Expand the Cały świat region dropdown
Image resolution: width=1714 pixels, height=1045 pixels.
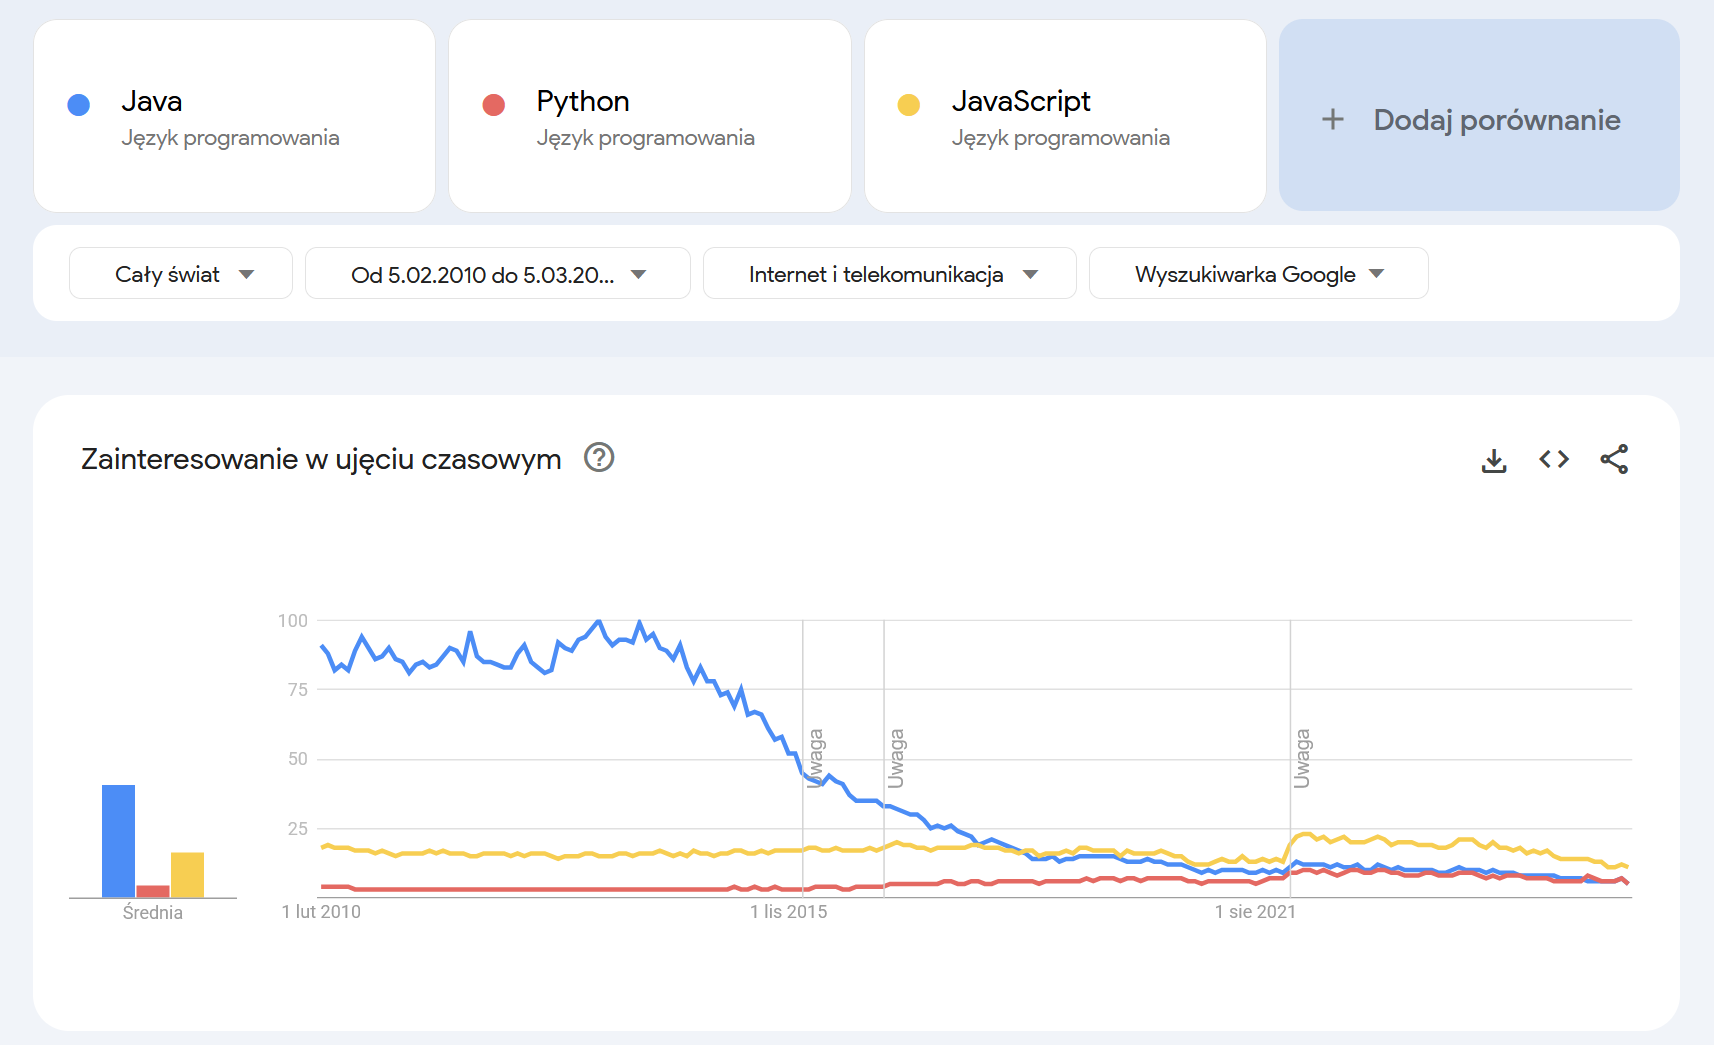(181, 274)
